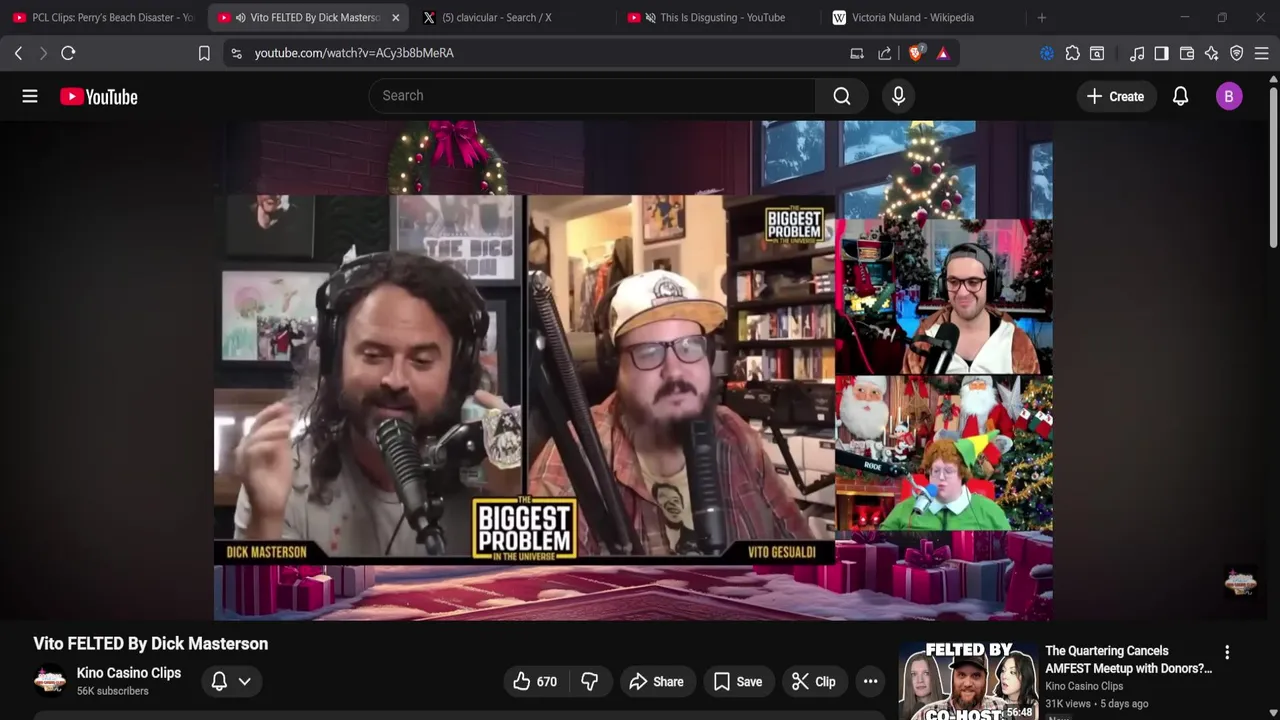
Task: Open Brave Rewards triangle icon
Action: 943,53
